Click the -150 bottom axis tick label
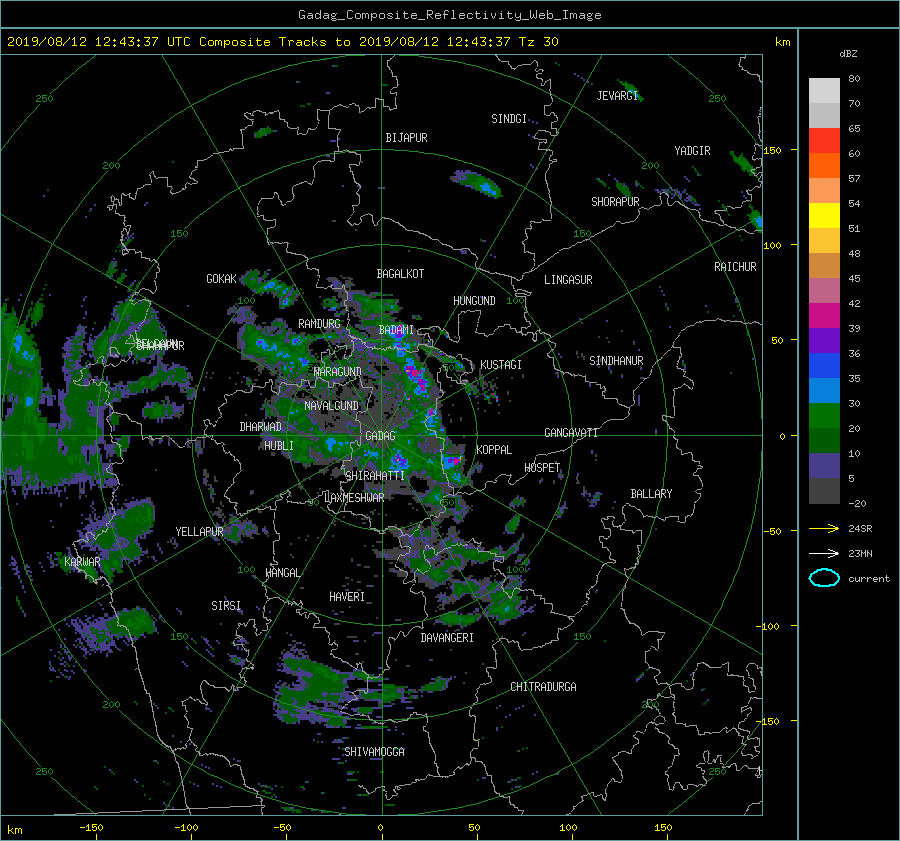Image resolution: width=900 pixels, height=841 pixels. pos(91,828)
